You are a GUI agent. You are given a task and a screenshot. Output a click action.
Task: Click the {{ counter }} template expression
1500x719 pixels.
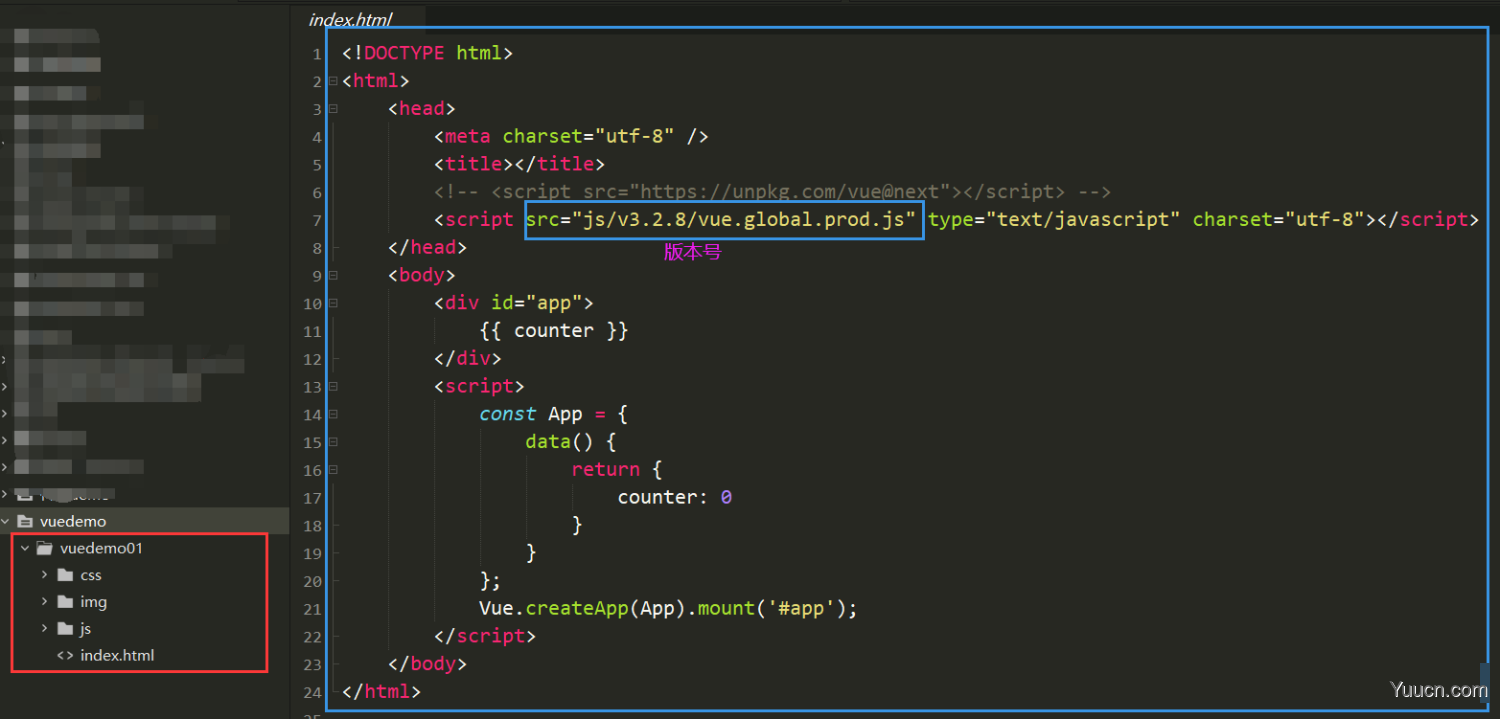(x=553, y=331)
